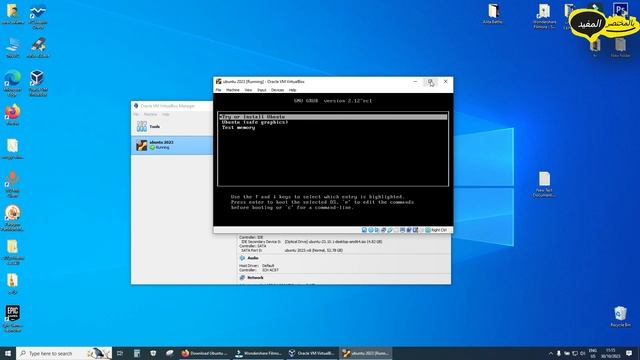Select 'Try or Install Ubuntu' GRUB entry

pyautogui.click(x=333, y=117)
